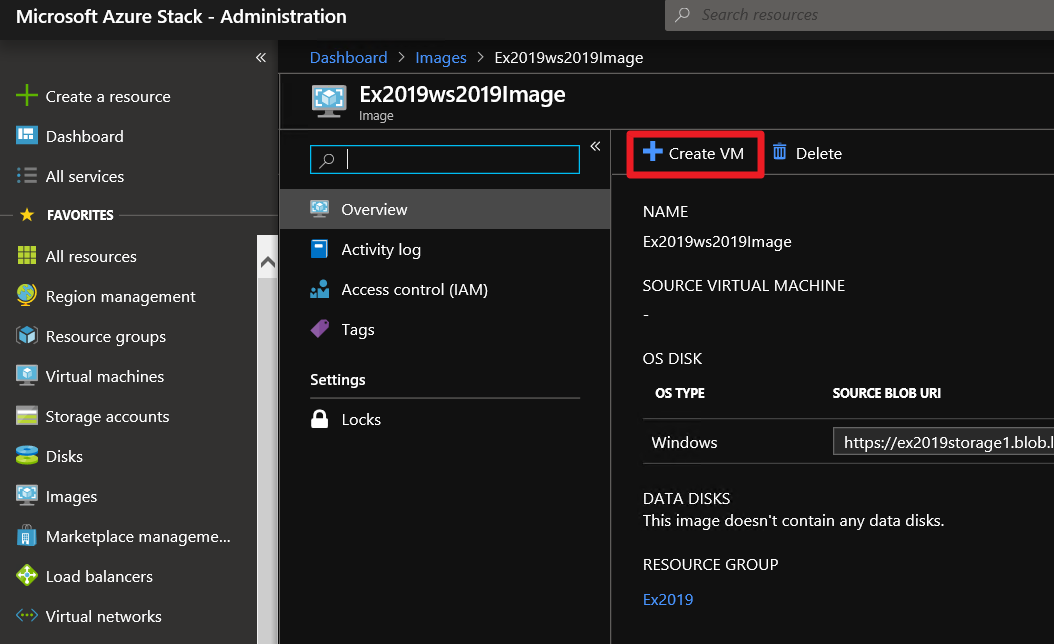The image size is (1054, 644).
Task: Collapse the image menu pane
Action: pos(595,145)
